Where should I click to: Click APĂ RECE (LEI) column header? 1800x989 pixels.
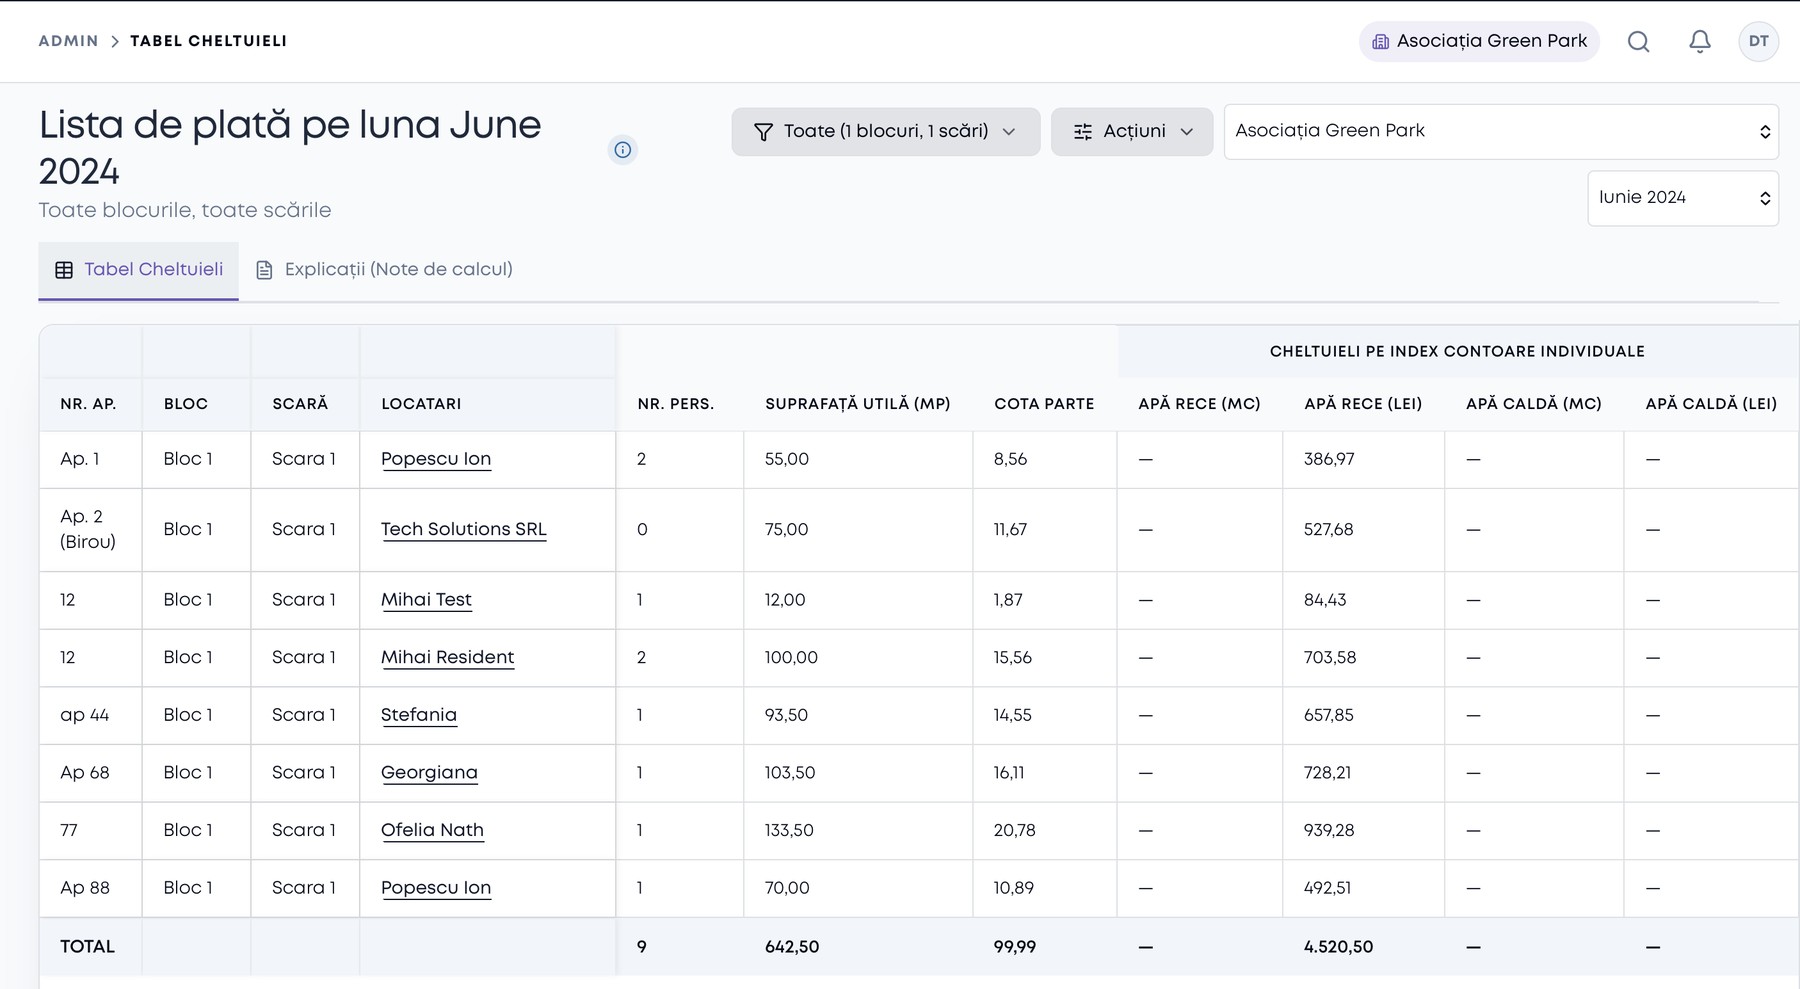click(1363, 404)
